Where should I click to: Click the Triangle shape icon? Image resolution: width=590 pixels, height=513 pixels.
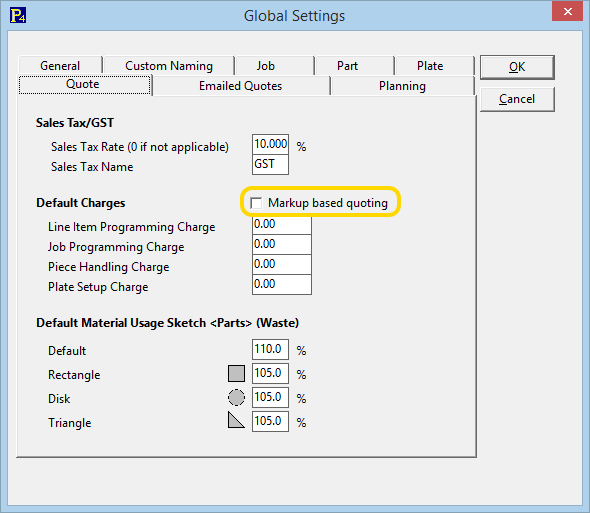click(236, 420)
